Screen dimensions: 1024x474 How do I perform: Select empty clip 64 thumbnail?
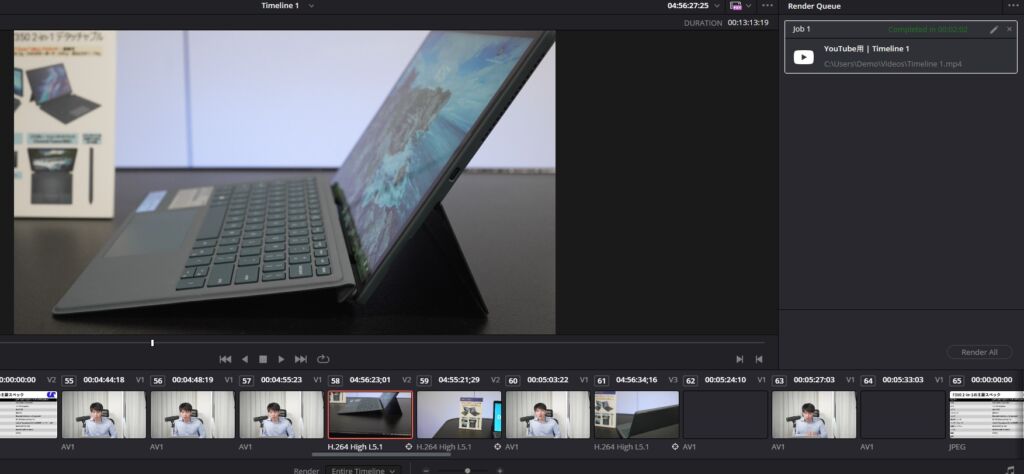point(903,415)
